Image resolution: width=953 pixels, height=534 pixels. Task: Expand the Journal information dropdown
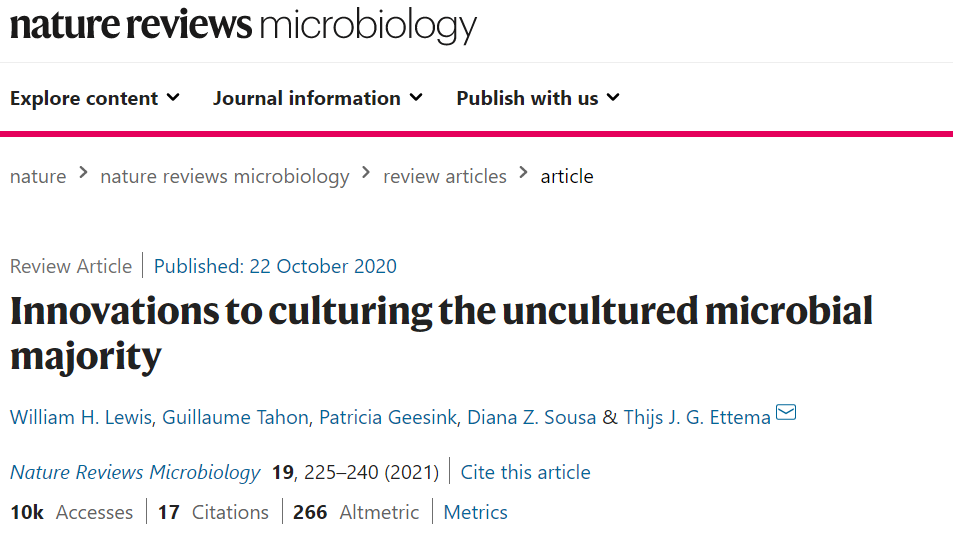(x=317, y=98)
